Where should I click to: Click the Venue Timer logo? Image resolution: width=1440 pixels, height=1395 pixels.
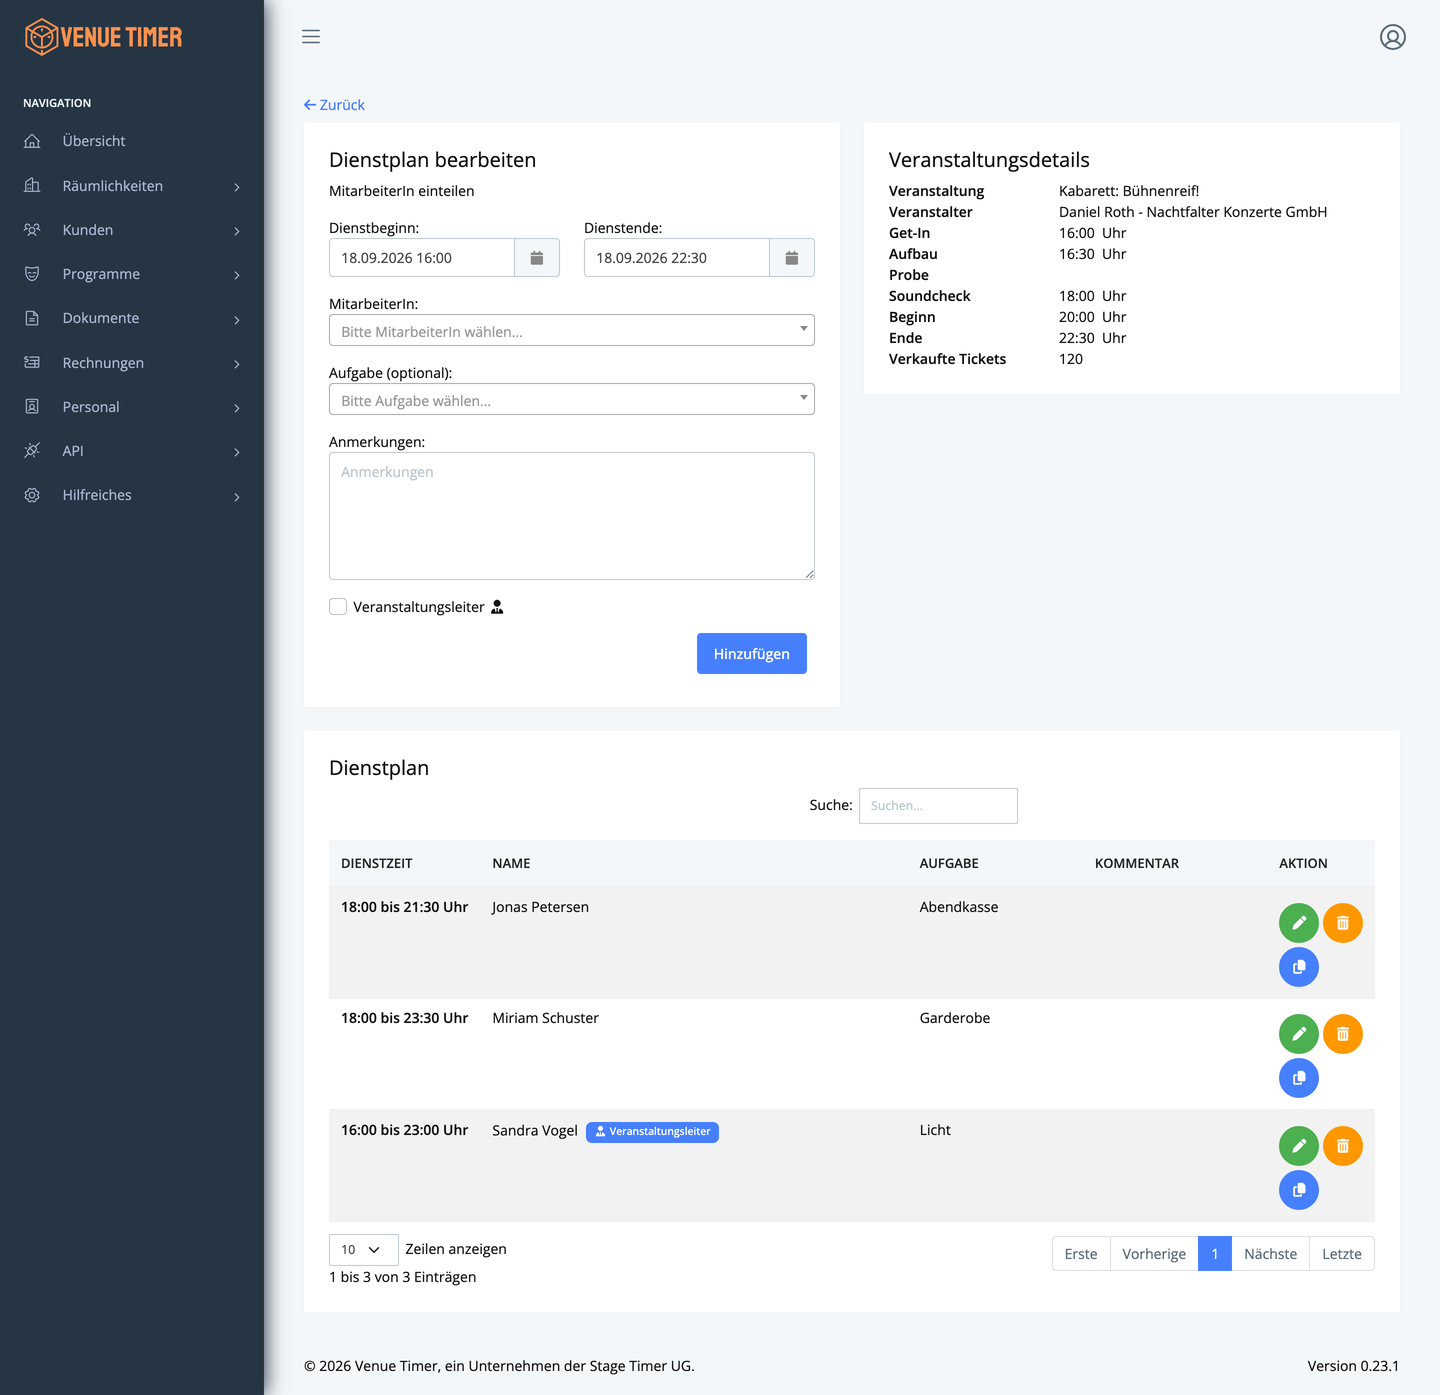(104, 37)
